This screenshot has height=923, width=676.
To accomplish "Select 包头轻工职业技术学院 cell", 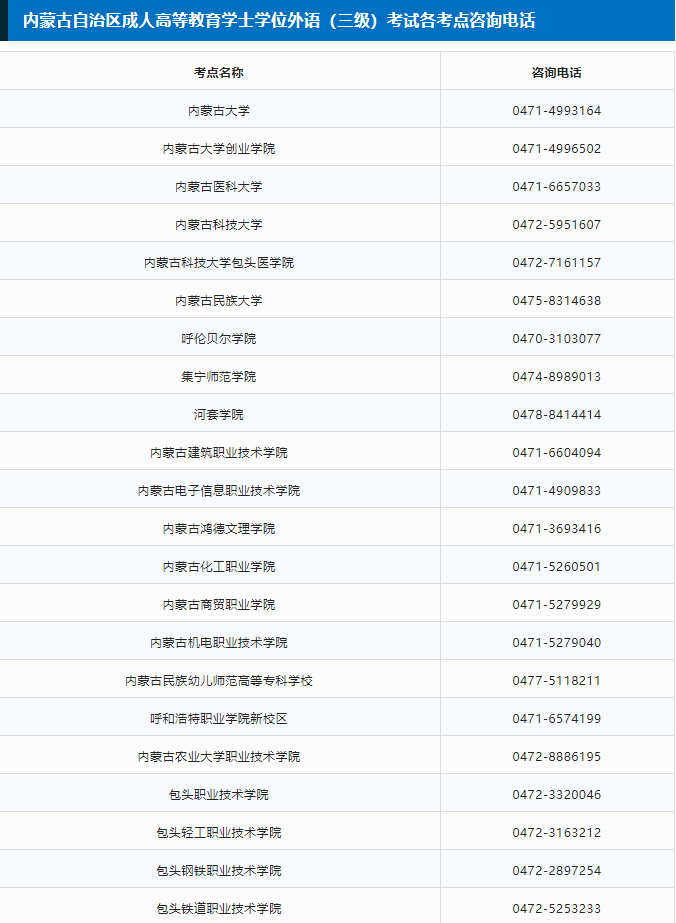I will pyautogui.click(x=219, y=832).
